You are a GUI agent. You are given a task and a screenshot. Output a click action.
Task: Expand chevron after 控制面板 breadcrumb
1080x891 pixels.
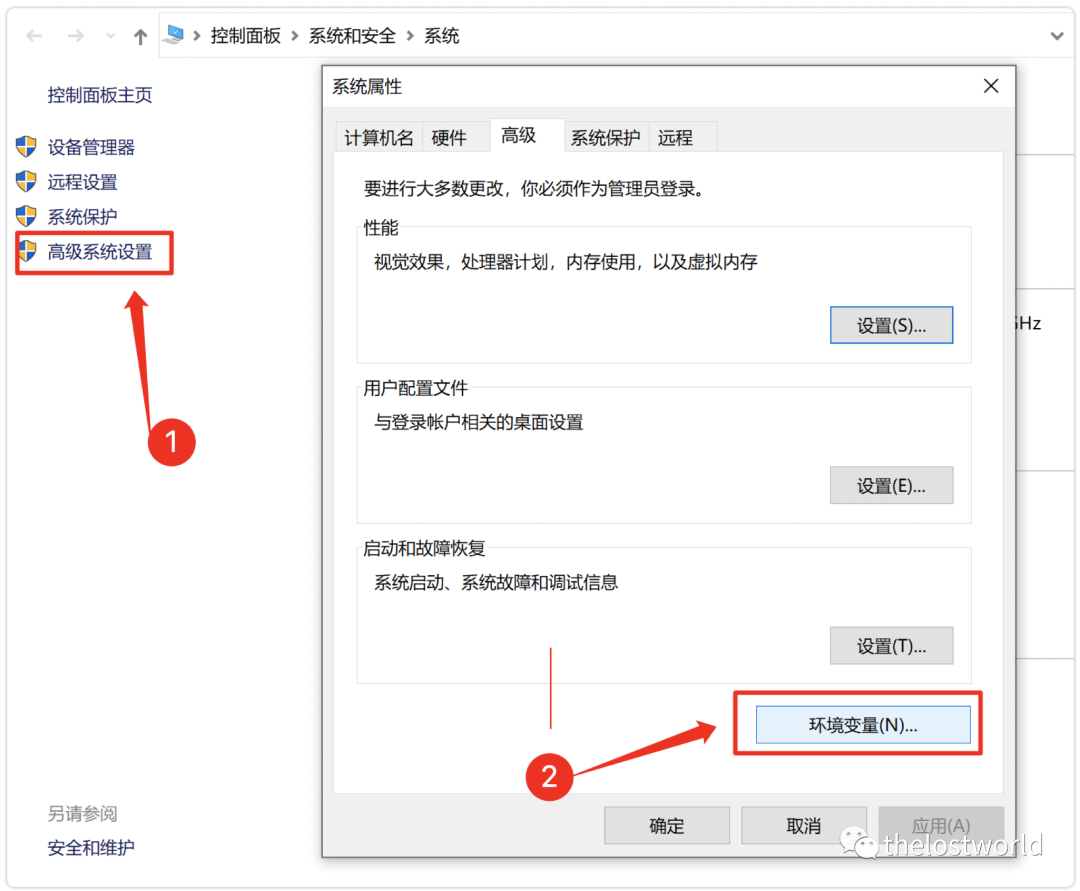coord(295,36)
